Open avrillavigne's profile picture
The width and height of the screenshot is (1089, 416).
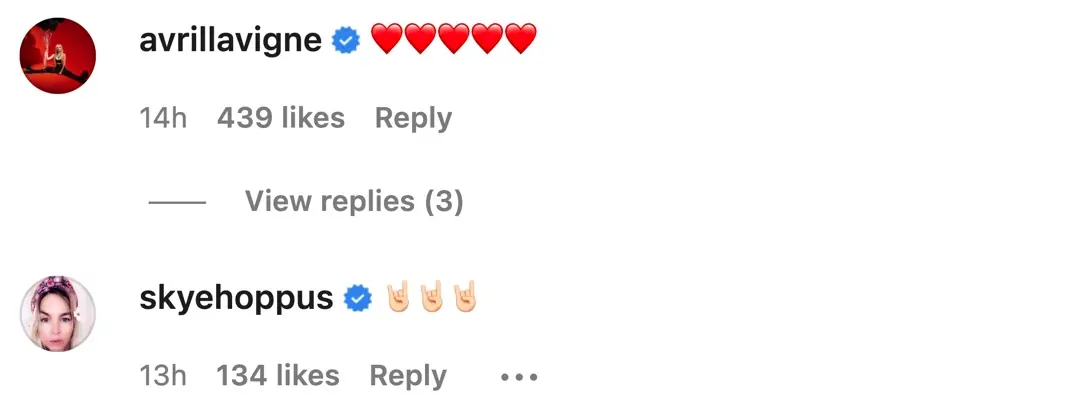[x=58, y=56]
